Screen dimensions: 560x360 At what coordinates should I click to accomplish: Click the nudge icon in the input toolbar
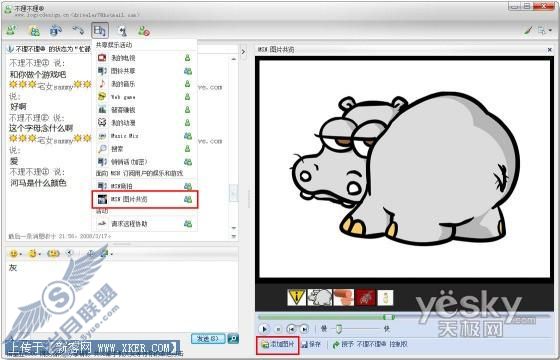(54, 253)
